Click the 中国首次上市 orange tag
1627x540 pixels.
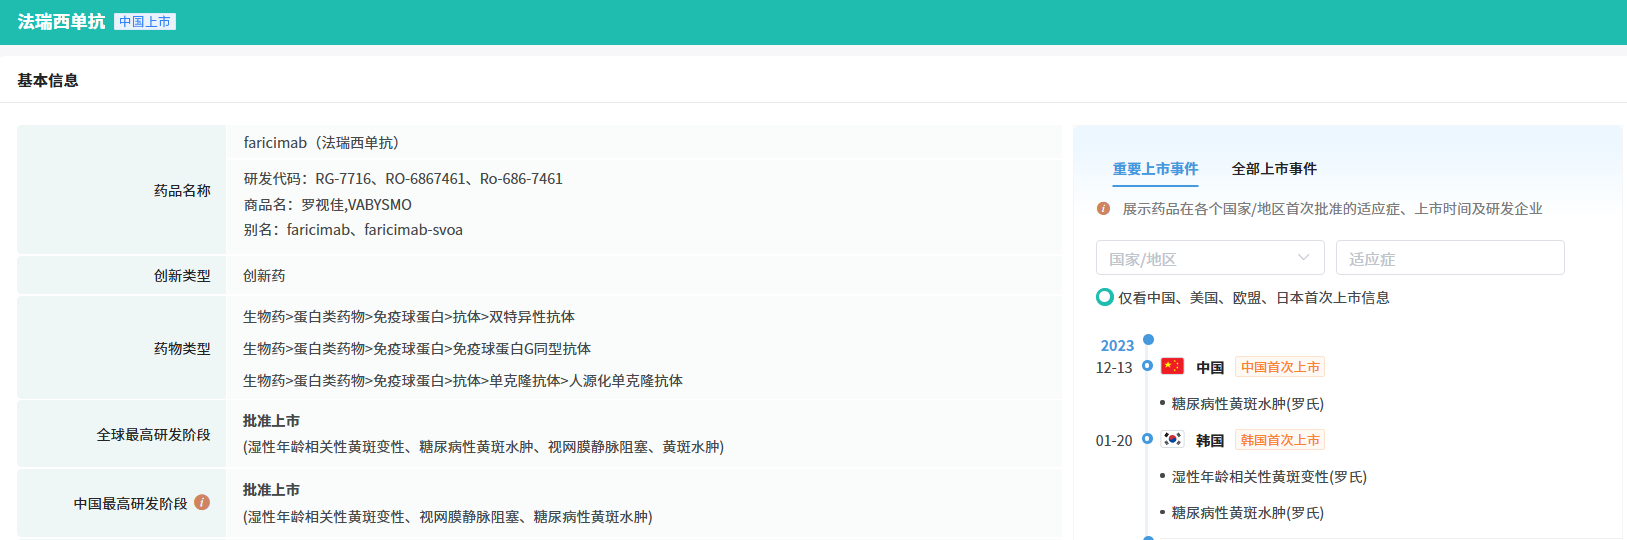(1280, 367)
